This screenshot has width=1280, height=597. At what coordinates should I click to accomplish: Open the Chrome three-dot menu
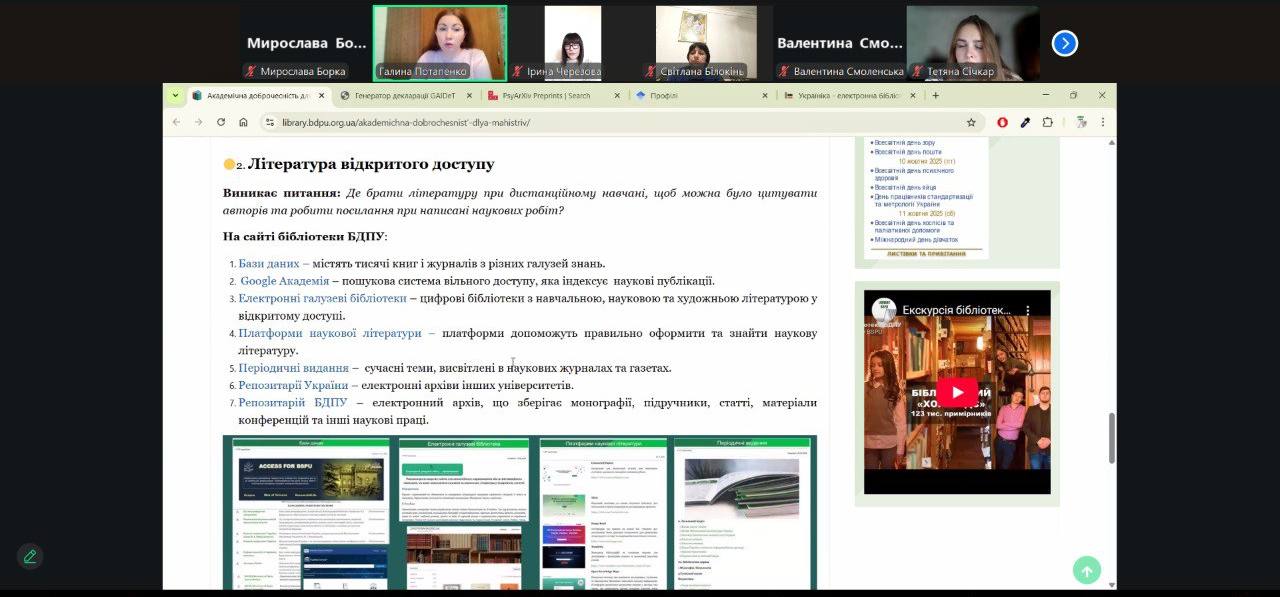(1103, 122)
